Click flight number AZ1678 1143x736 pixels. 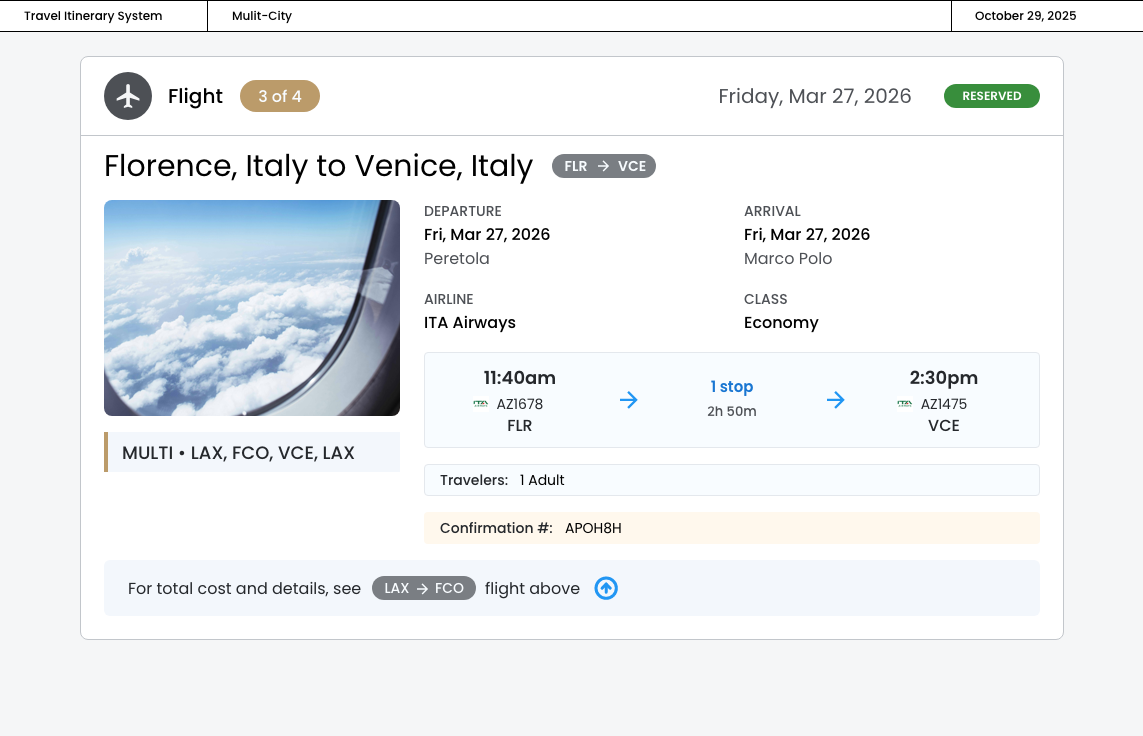point(520,404)
